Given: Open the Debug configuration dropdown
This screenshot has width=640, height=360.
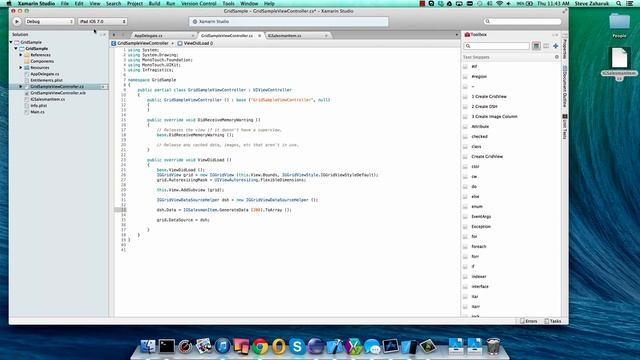Looking at the screenshot, I should coord(49,21).
